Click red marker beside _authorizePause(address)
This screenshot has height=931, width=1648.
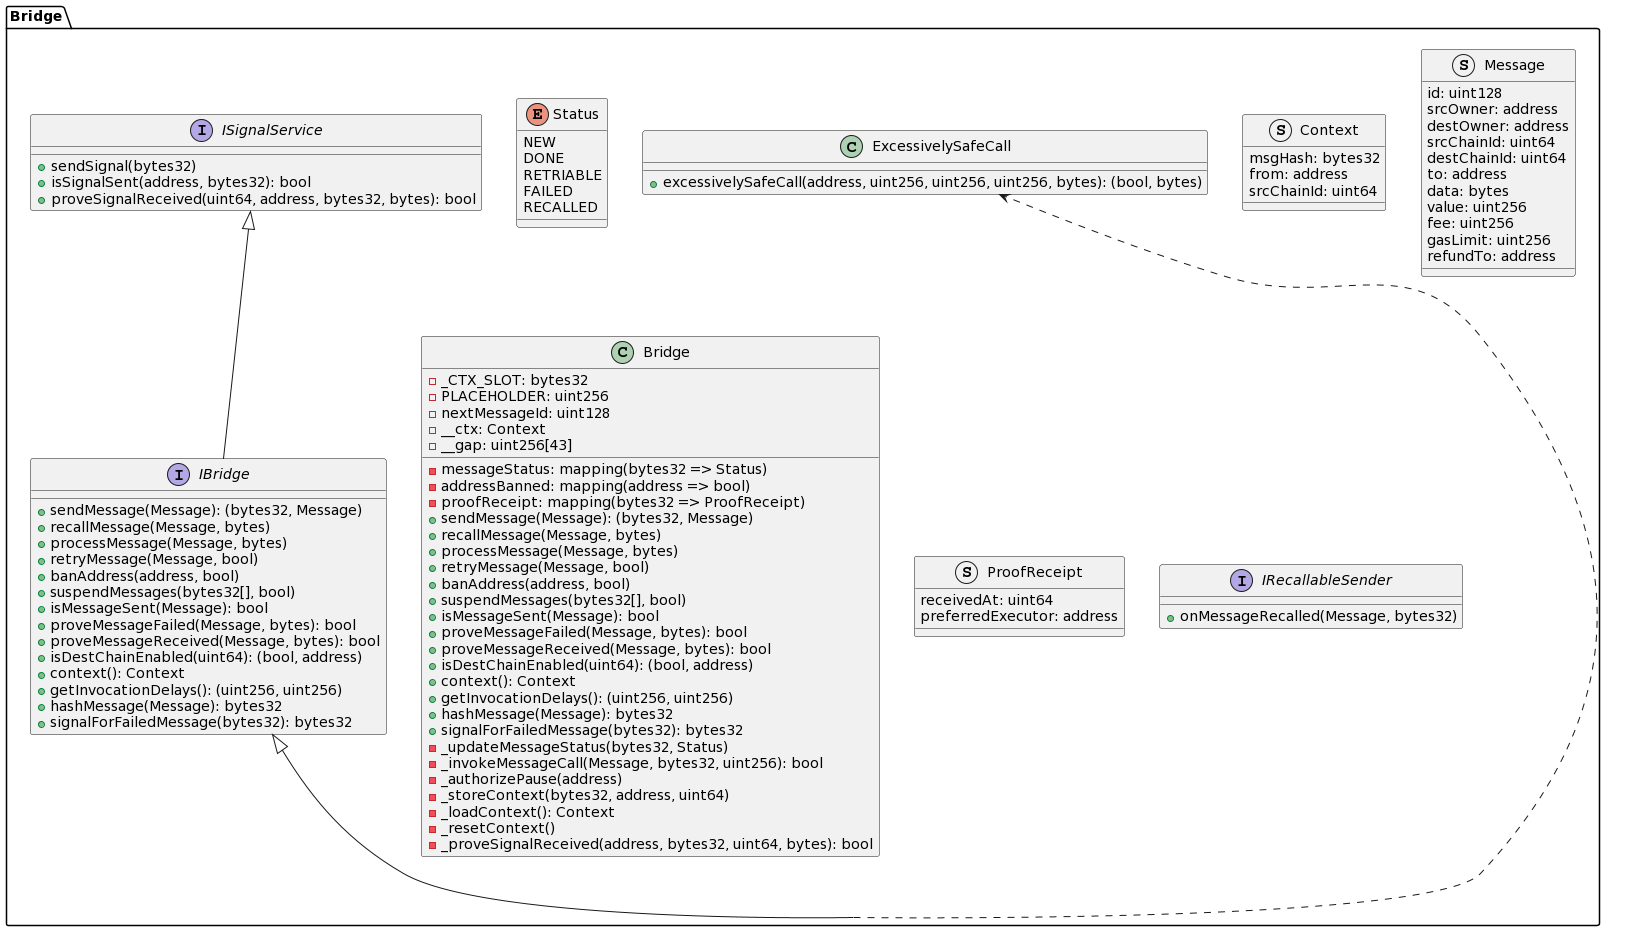click(x=433, y=780)
